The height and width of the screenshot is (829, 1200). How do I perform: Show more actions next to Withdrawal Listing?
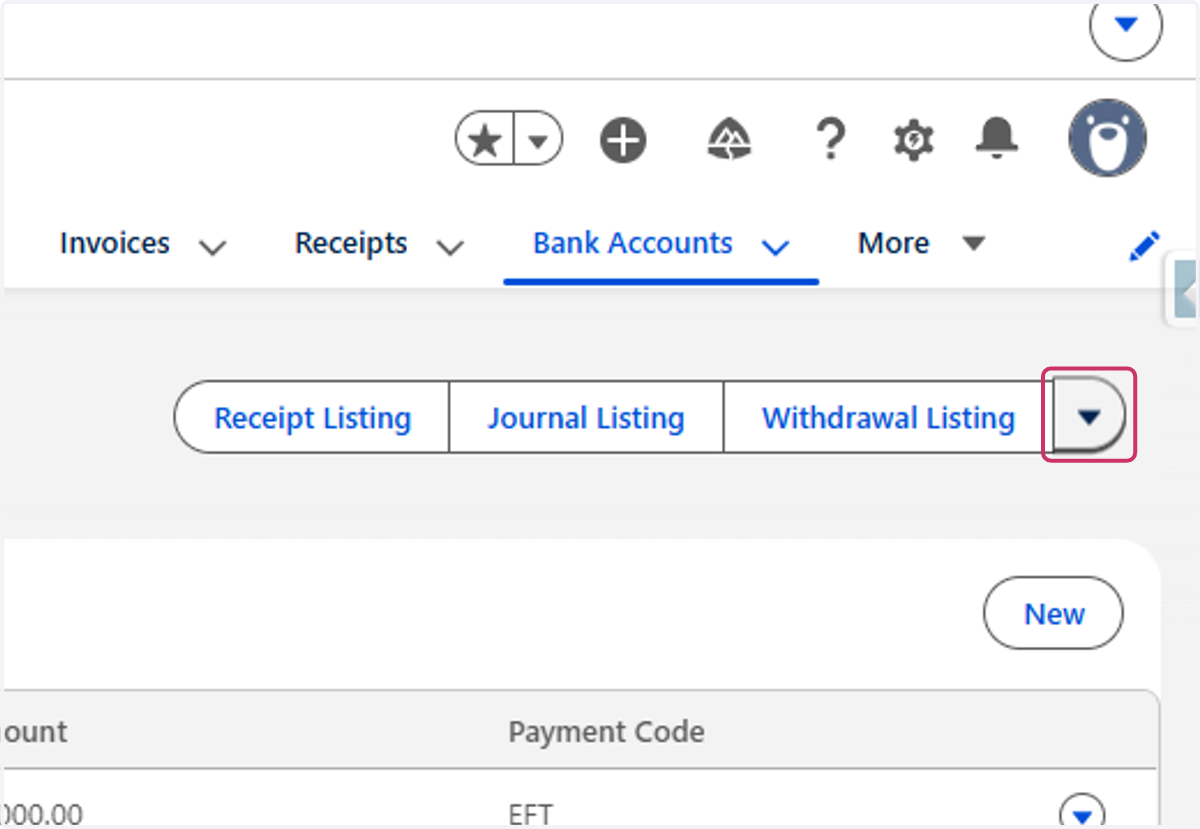1089,416
